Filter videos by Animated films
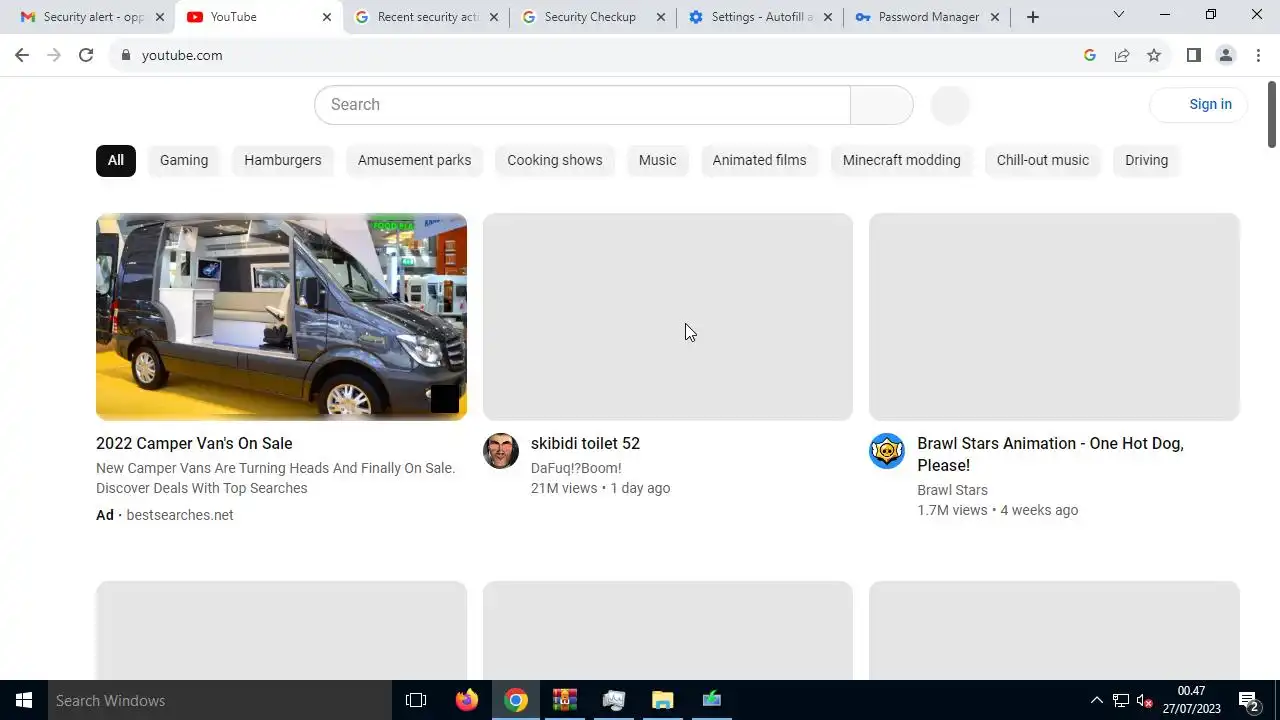Image resolution: width=1280 pixels, height=720 pixels. pyautogui.click(x=759, y=160)
